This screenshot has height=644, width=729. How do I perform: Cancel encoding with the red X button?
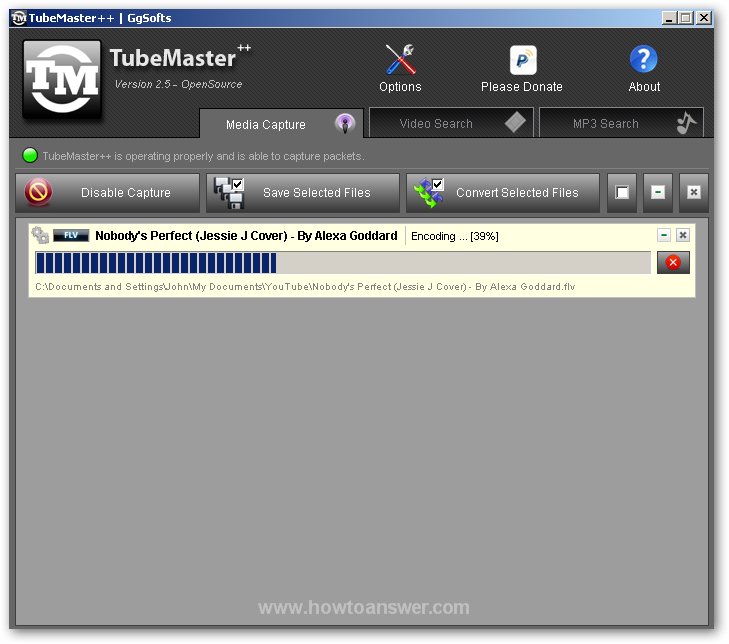pos(673,263)
